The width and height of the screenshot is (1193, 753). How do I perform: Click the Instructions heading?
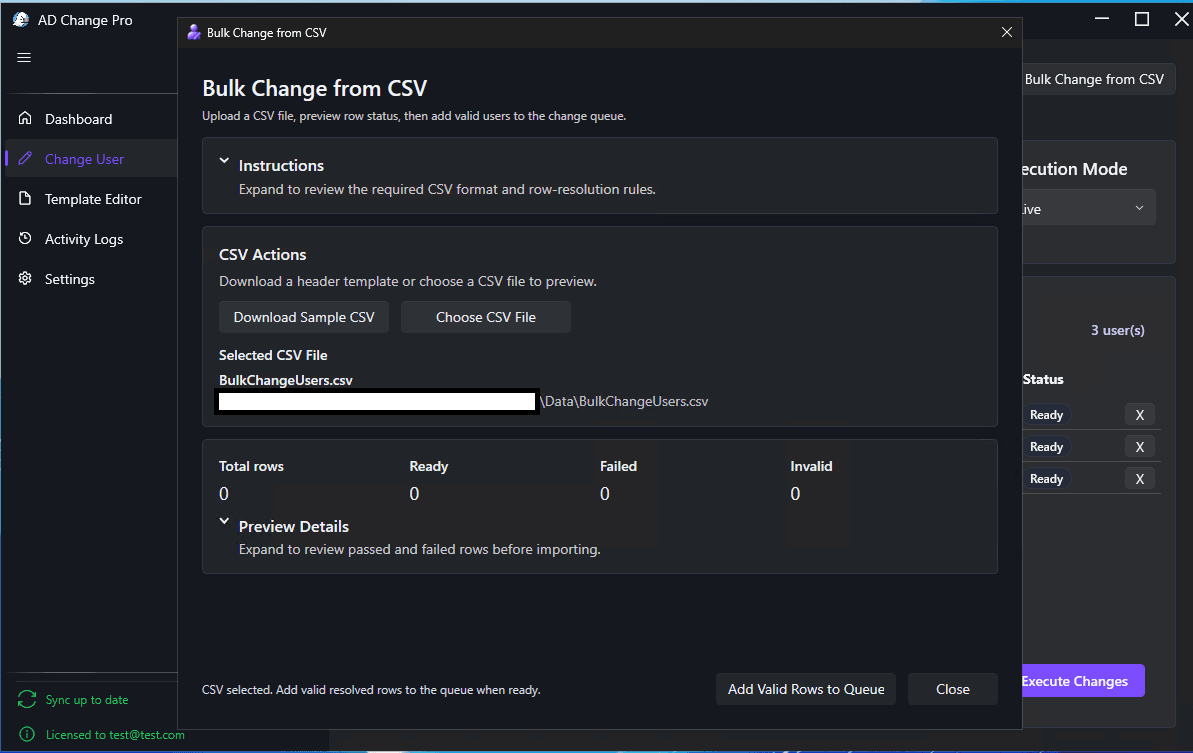coord(281,165)
